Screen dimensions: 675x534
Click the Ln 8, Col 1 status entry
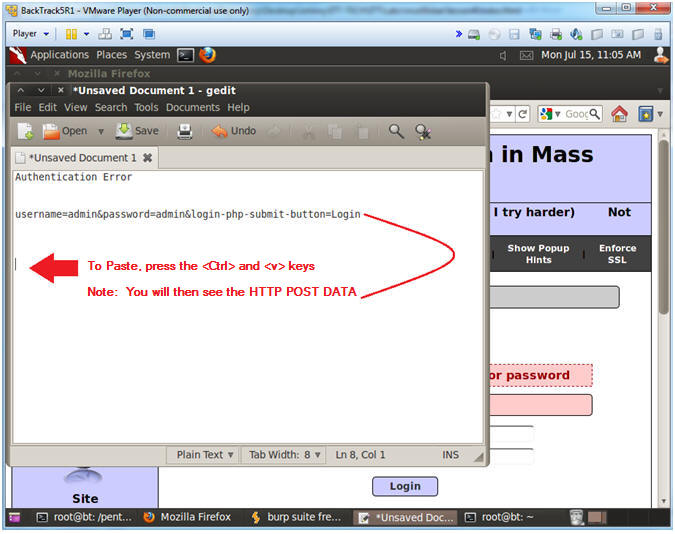tap(360, 455)
